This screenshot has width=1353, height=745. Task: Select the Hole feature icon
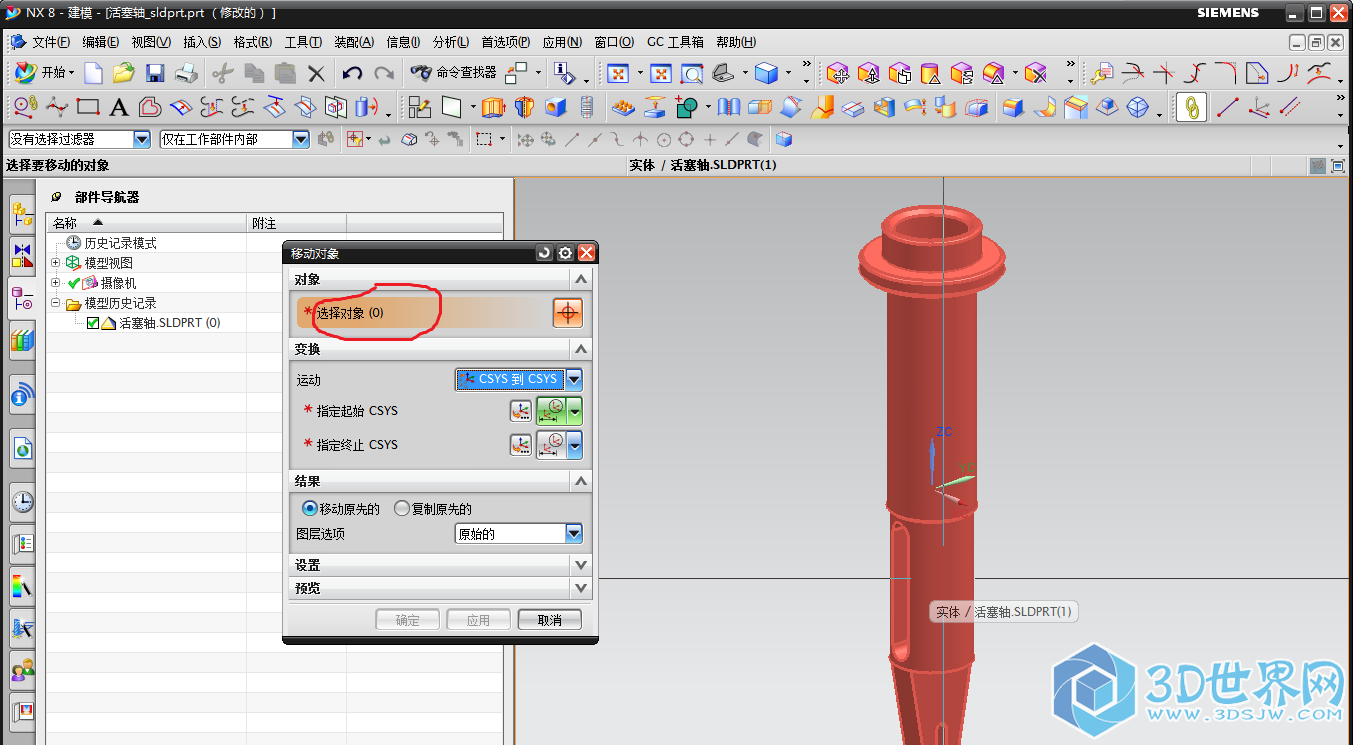click(556, 106)
